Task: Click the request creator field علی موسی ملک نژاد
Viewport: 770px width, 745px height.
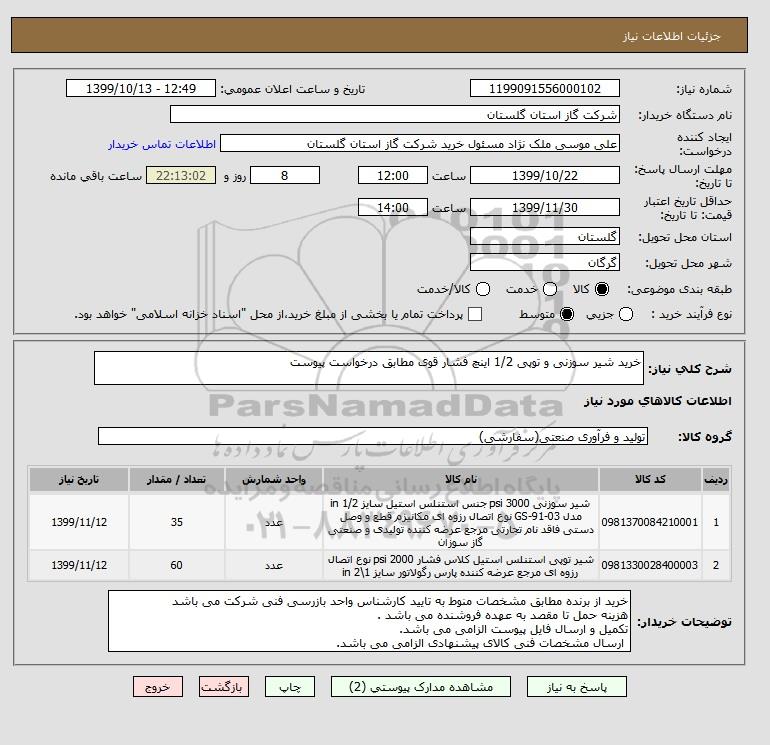Action: (420, 144)
